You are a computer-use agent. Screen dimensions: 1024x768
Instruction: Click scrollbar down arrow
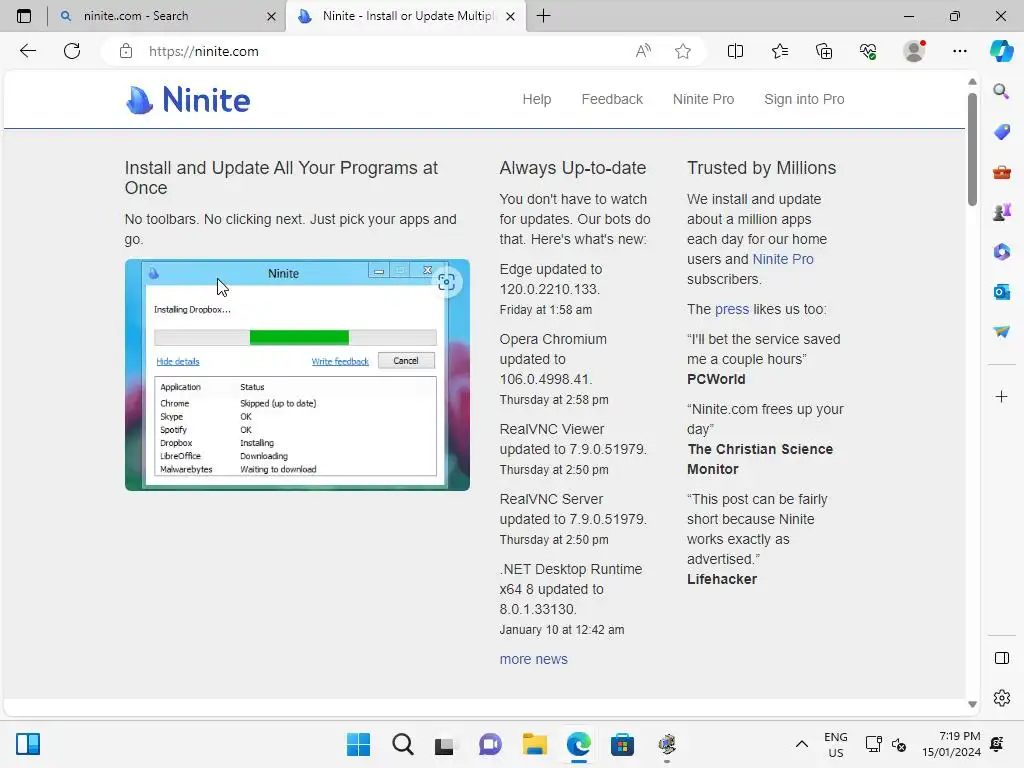click(x=972, y=704)
